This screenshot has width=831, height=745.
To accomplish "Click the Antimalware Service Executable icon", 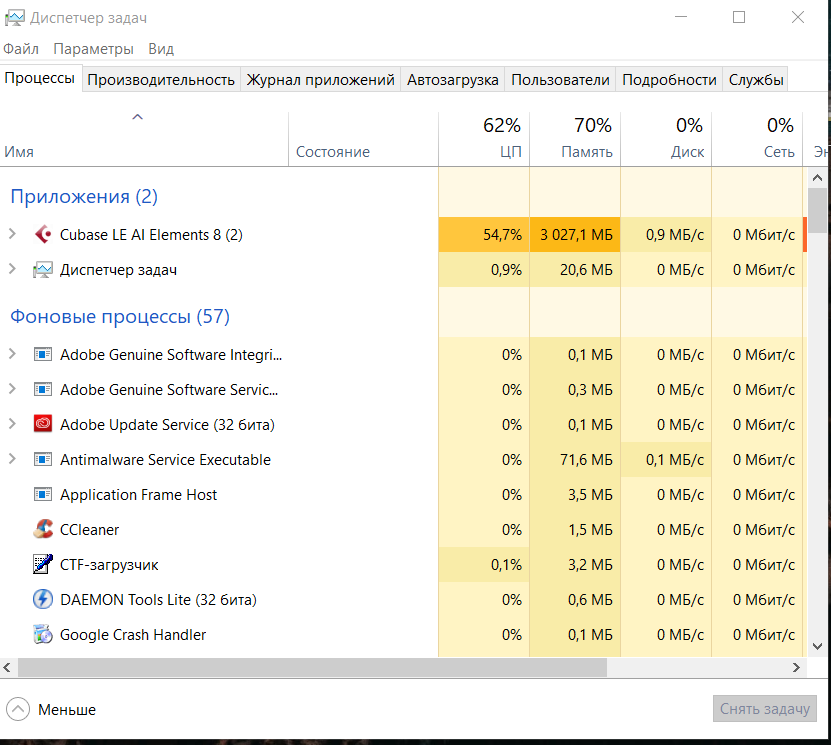I will tap(43, 459).
